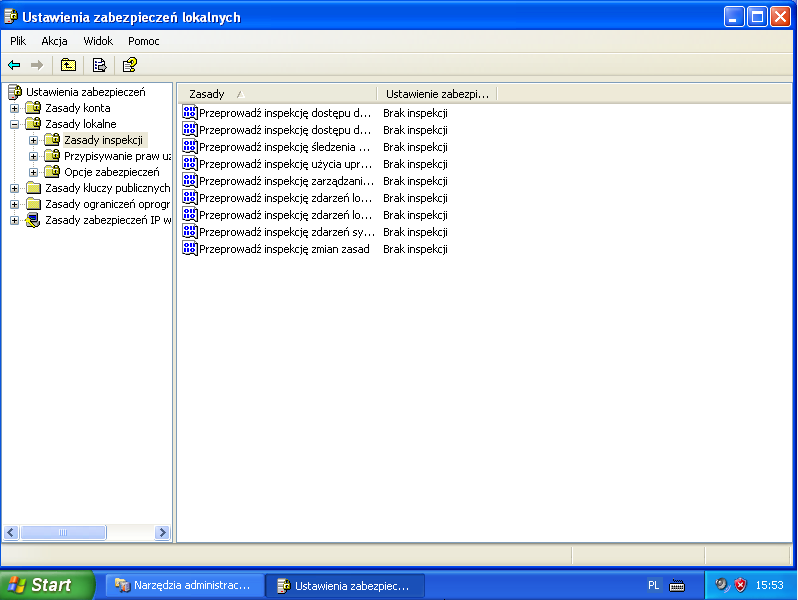Open the Plik menu
This screenshot has width=798, height=600.
click(18, 41)
